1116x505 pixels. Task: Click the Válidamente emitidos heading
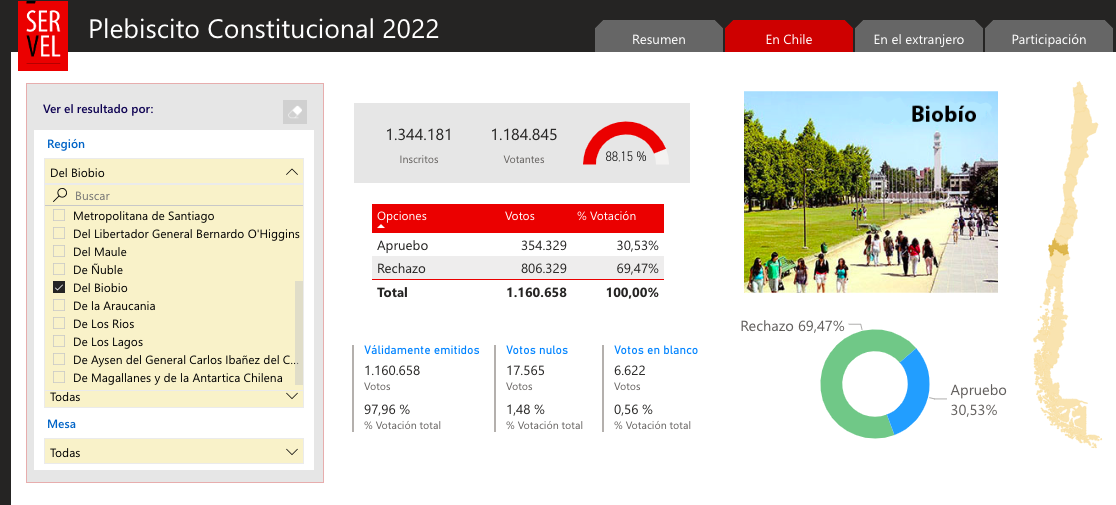[x=421, y=350]
